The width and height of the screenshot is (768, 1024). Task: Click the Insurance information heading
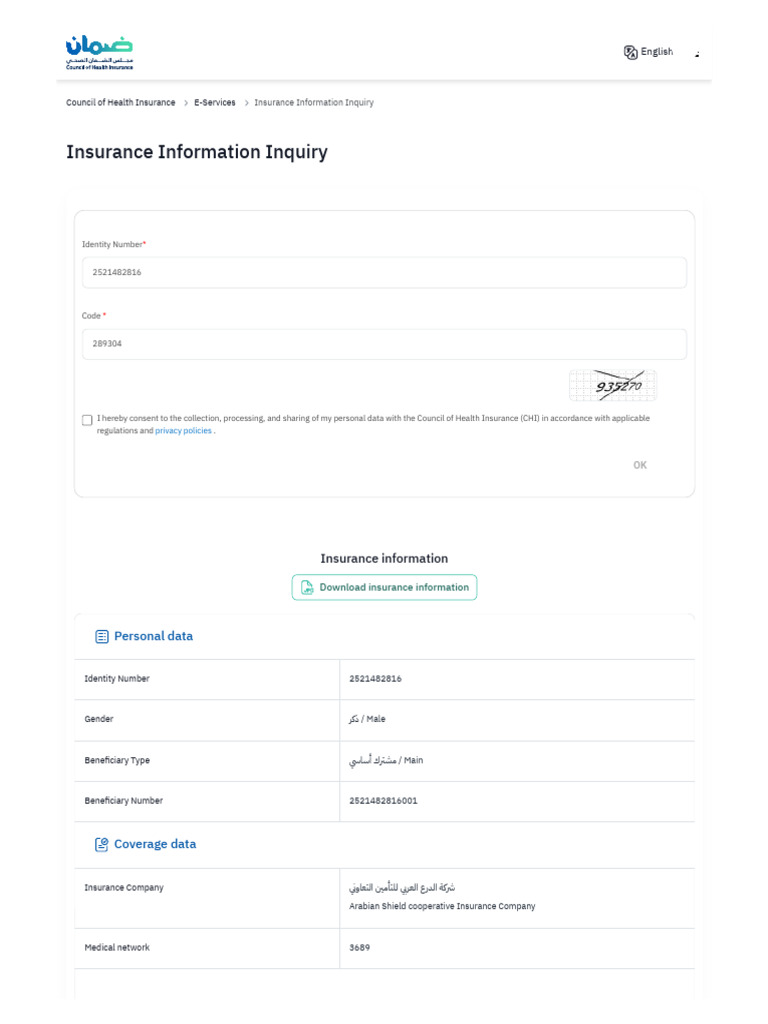pos(384,558)
